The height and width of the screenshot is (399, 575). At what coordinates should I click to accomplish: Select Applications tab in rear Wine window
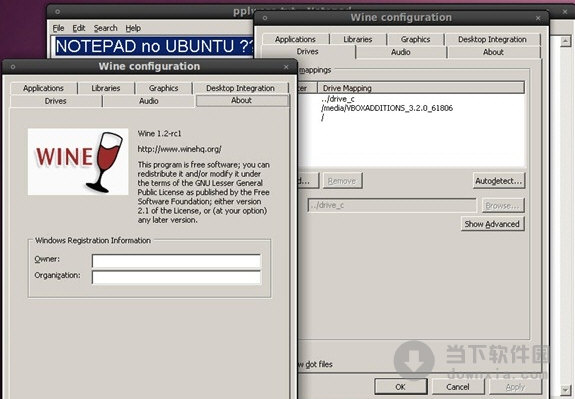(295, 39)
